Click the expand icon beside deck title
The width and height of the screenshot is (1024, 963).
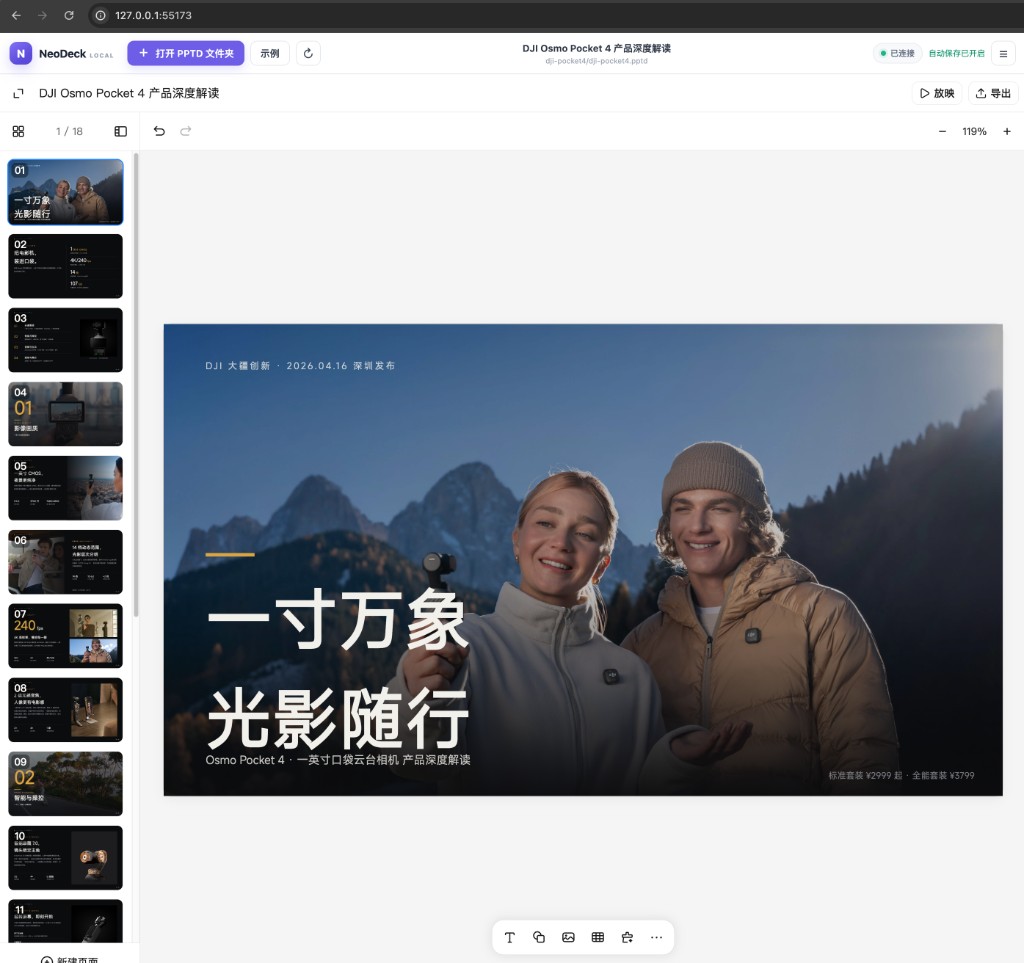point(18,93)
